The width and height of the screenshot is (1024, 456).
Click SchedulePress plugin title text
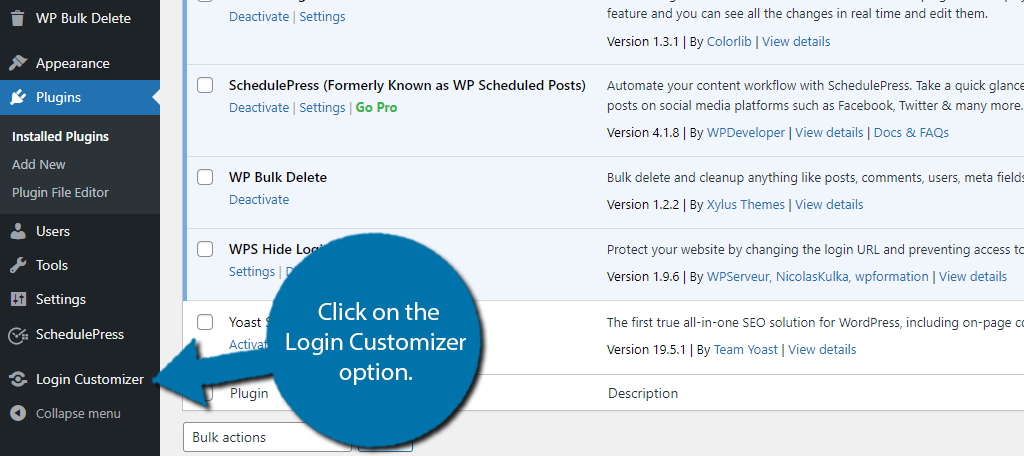coord(407,85)
